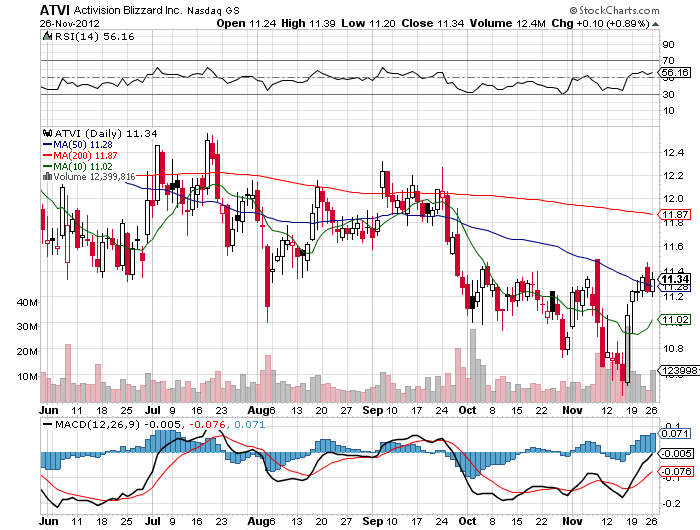700x530 pixels.
Task: Click the MACD value -0.005 in legend
Action: [x=163, y=424]
